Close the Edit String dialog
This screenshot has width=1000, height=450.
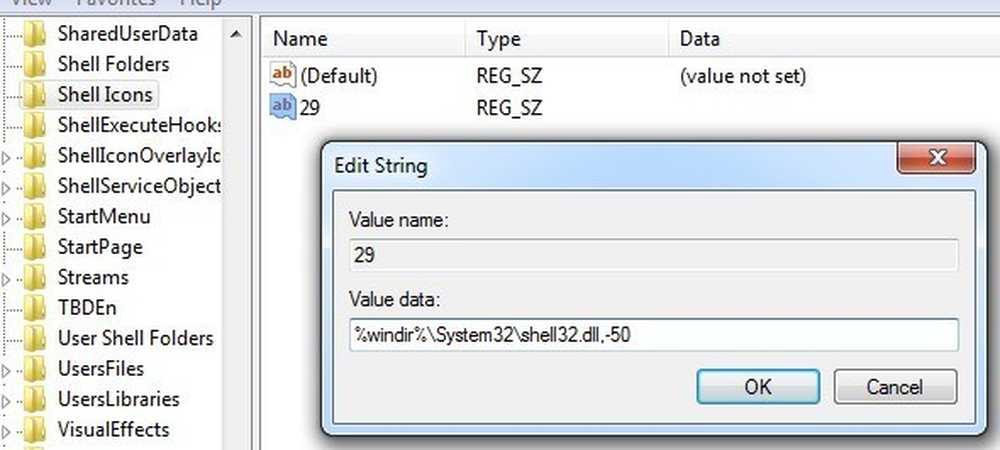[x=936, y=158]
